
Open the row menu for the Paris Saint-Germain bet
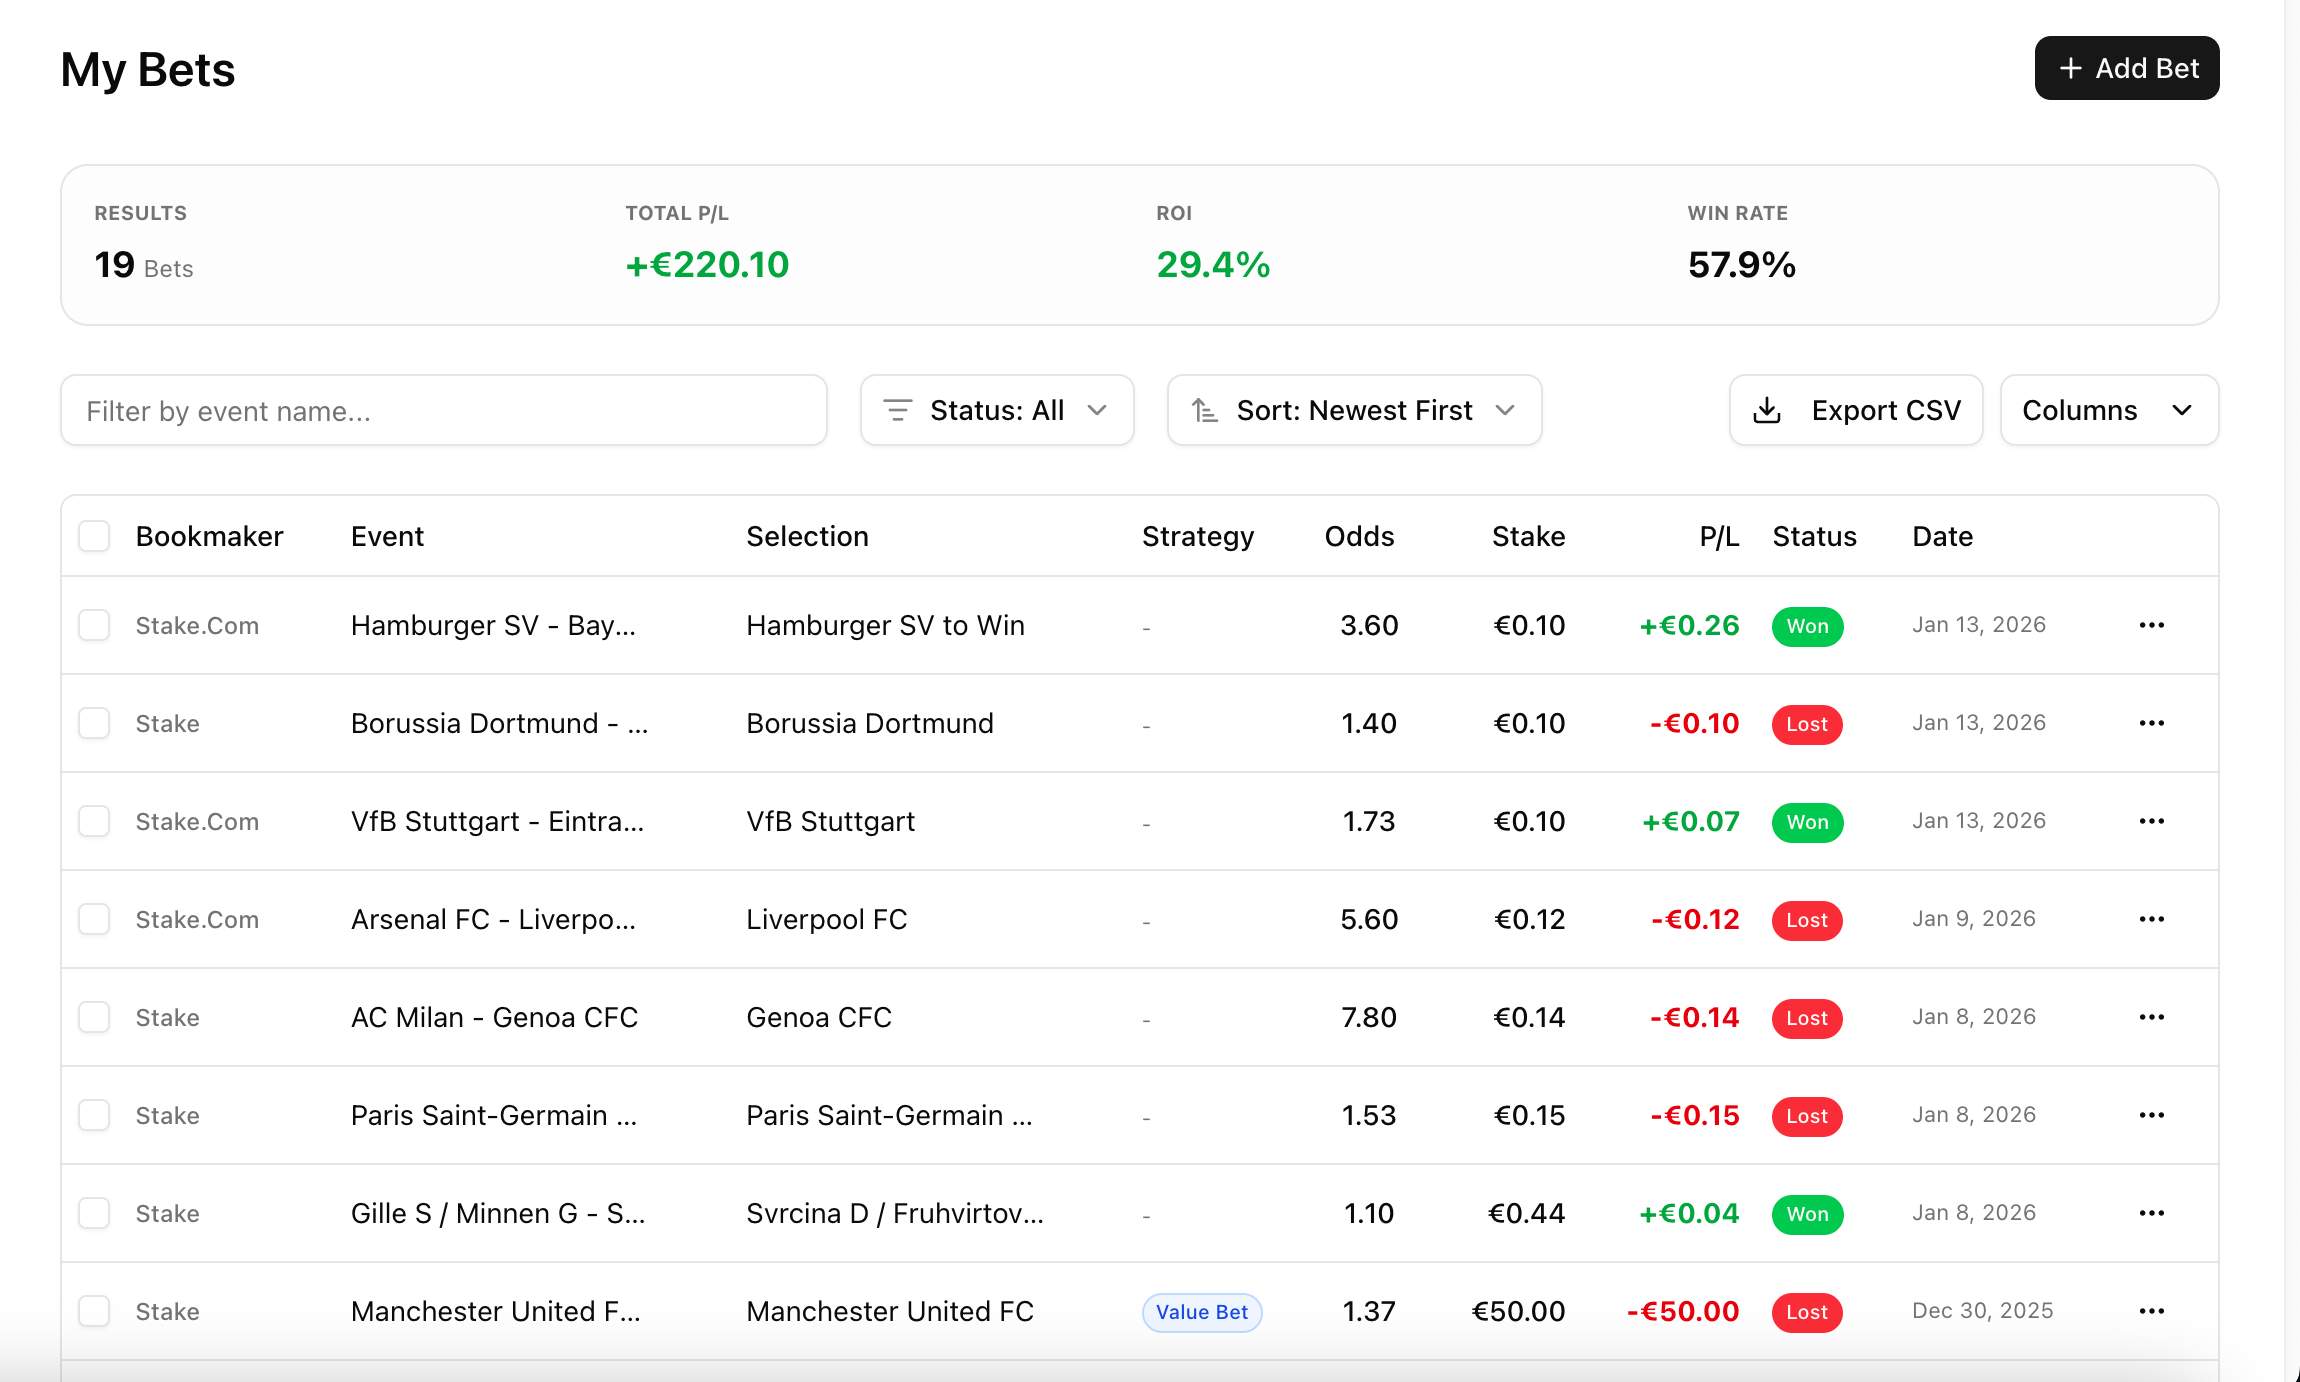point(2152,1115)
